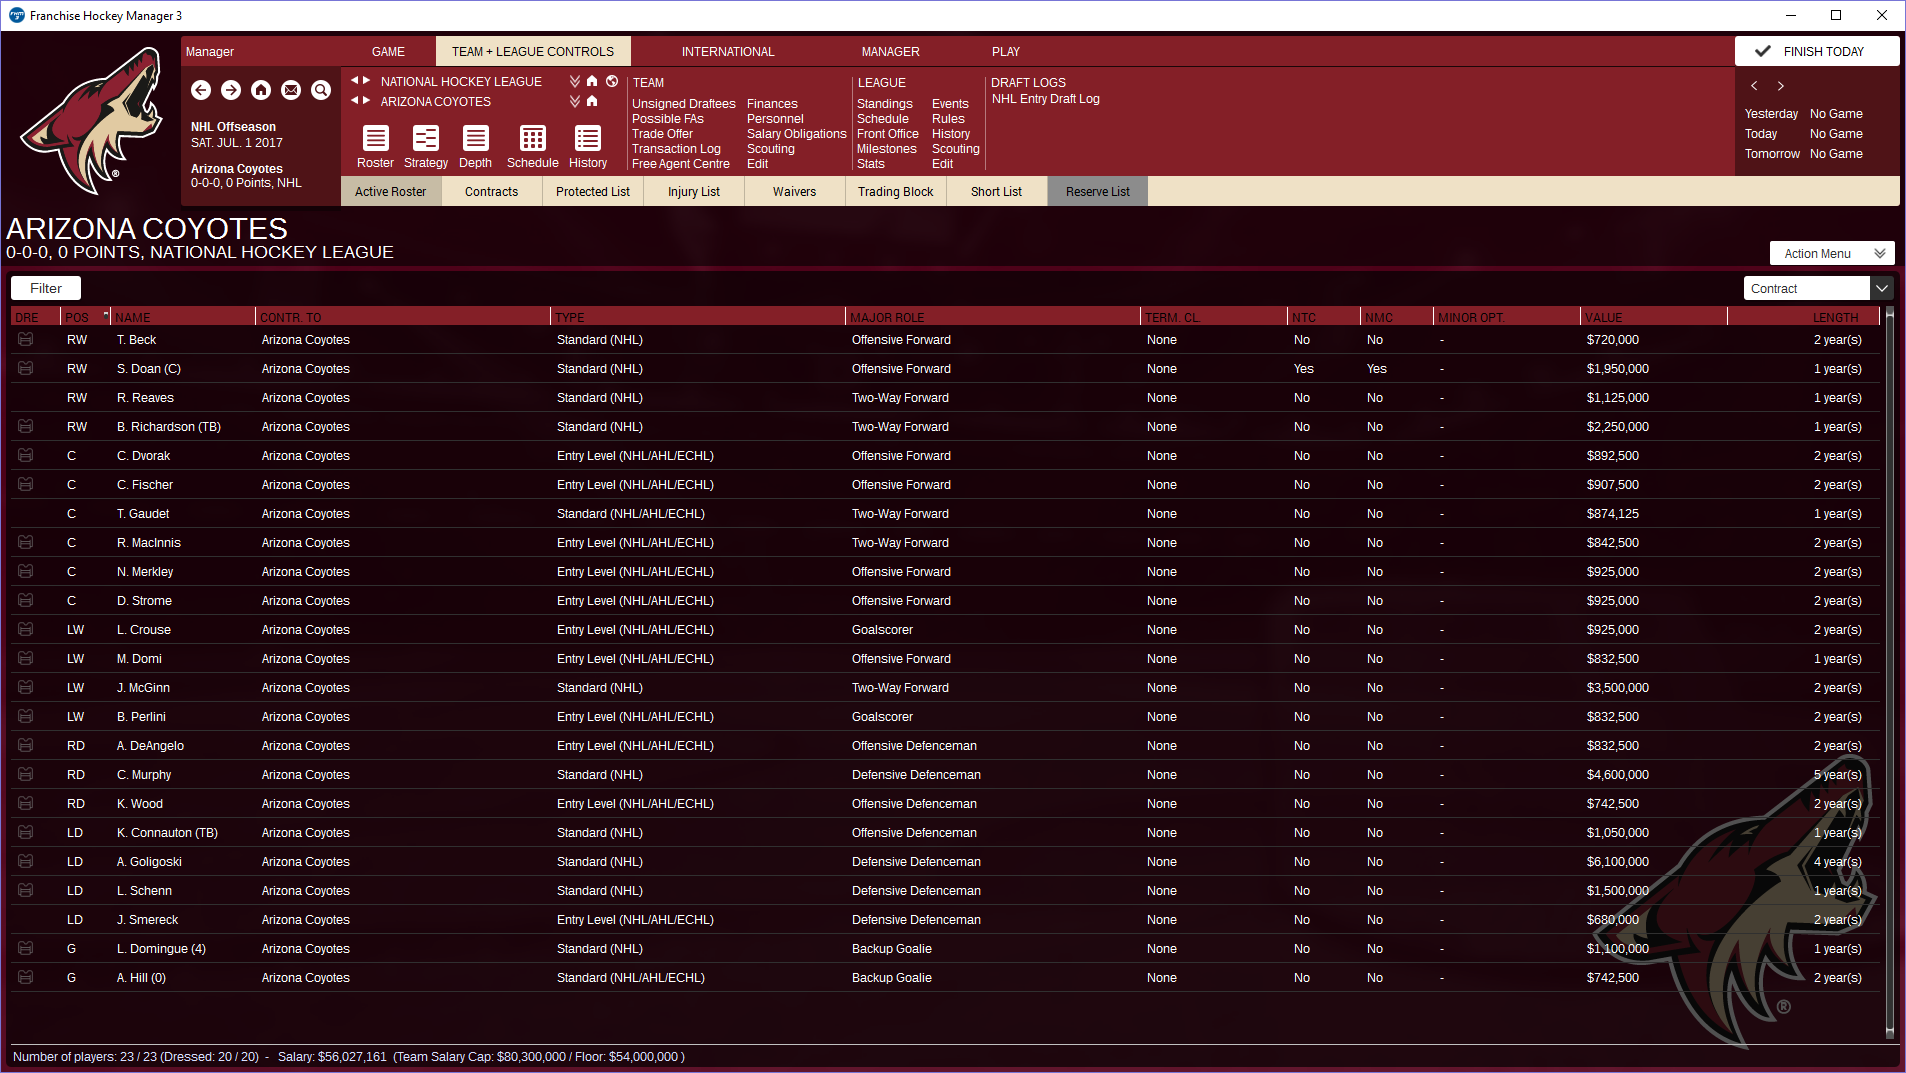The width and height of the screenshot is (1906, 1073).
Task: Switch to next league with right triangle
Action: [x=367, y=81]
